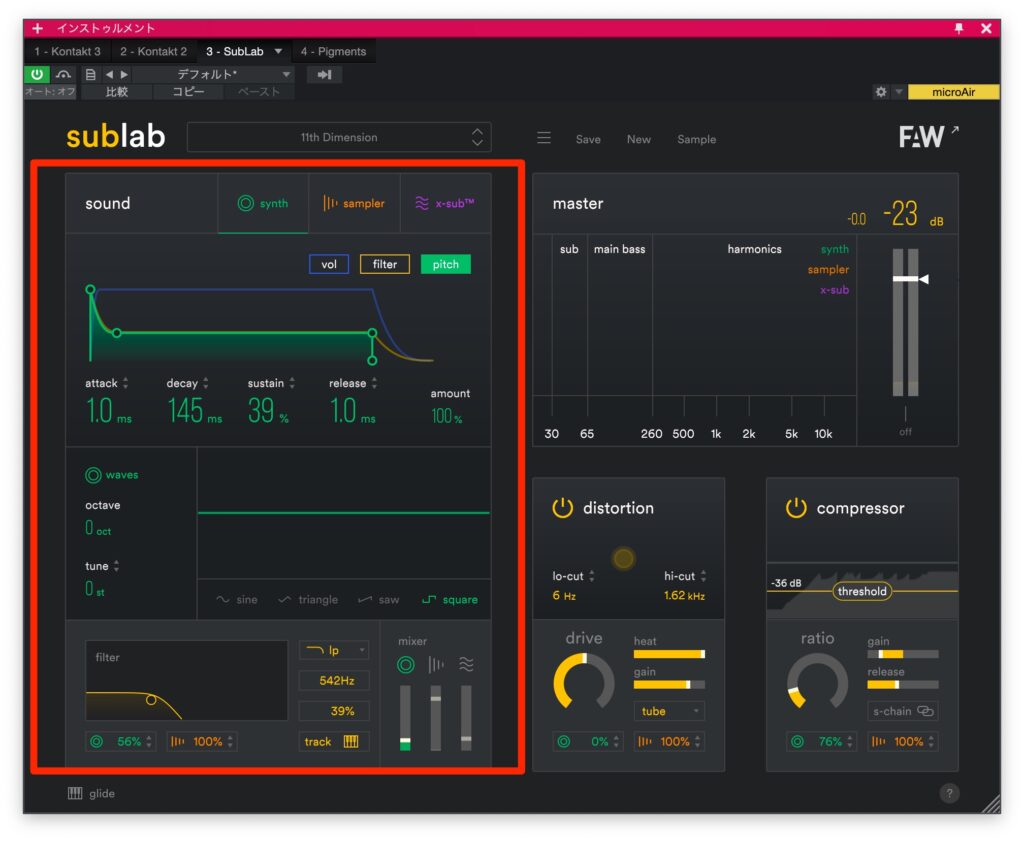
Task: Click the pitch envelope button
Action: [x=445, y=264]
